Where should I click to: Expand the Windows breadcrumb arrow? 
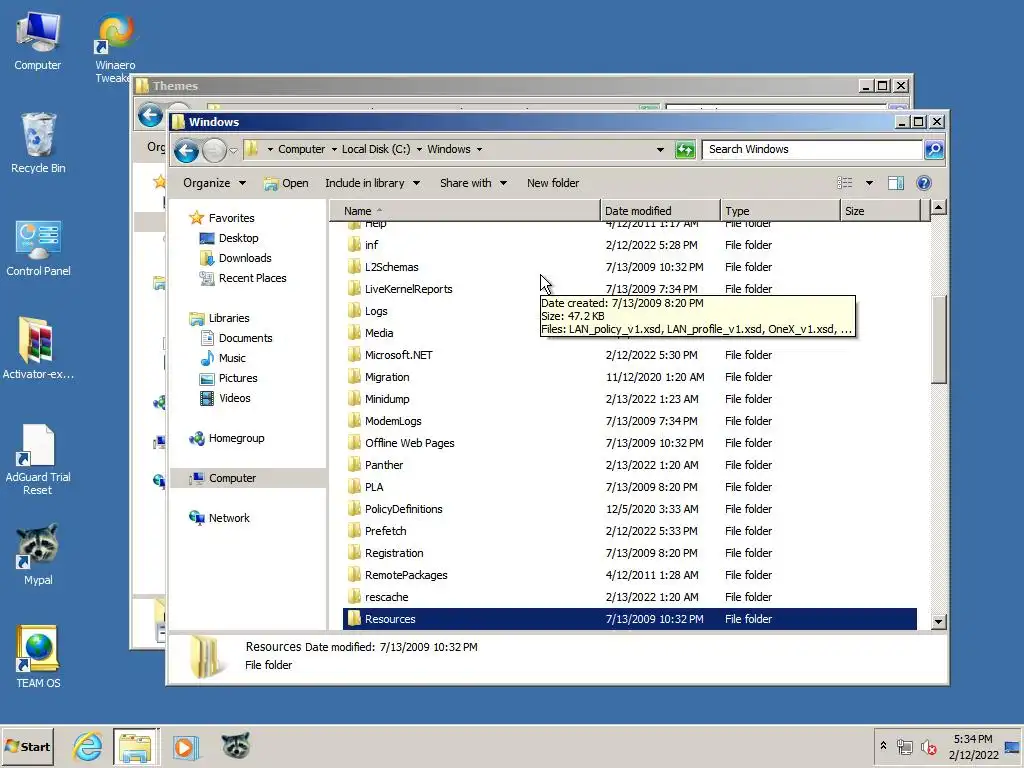pos(479,150)
